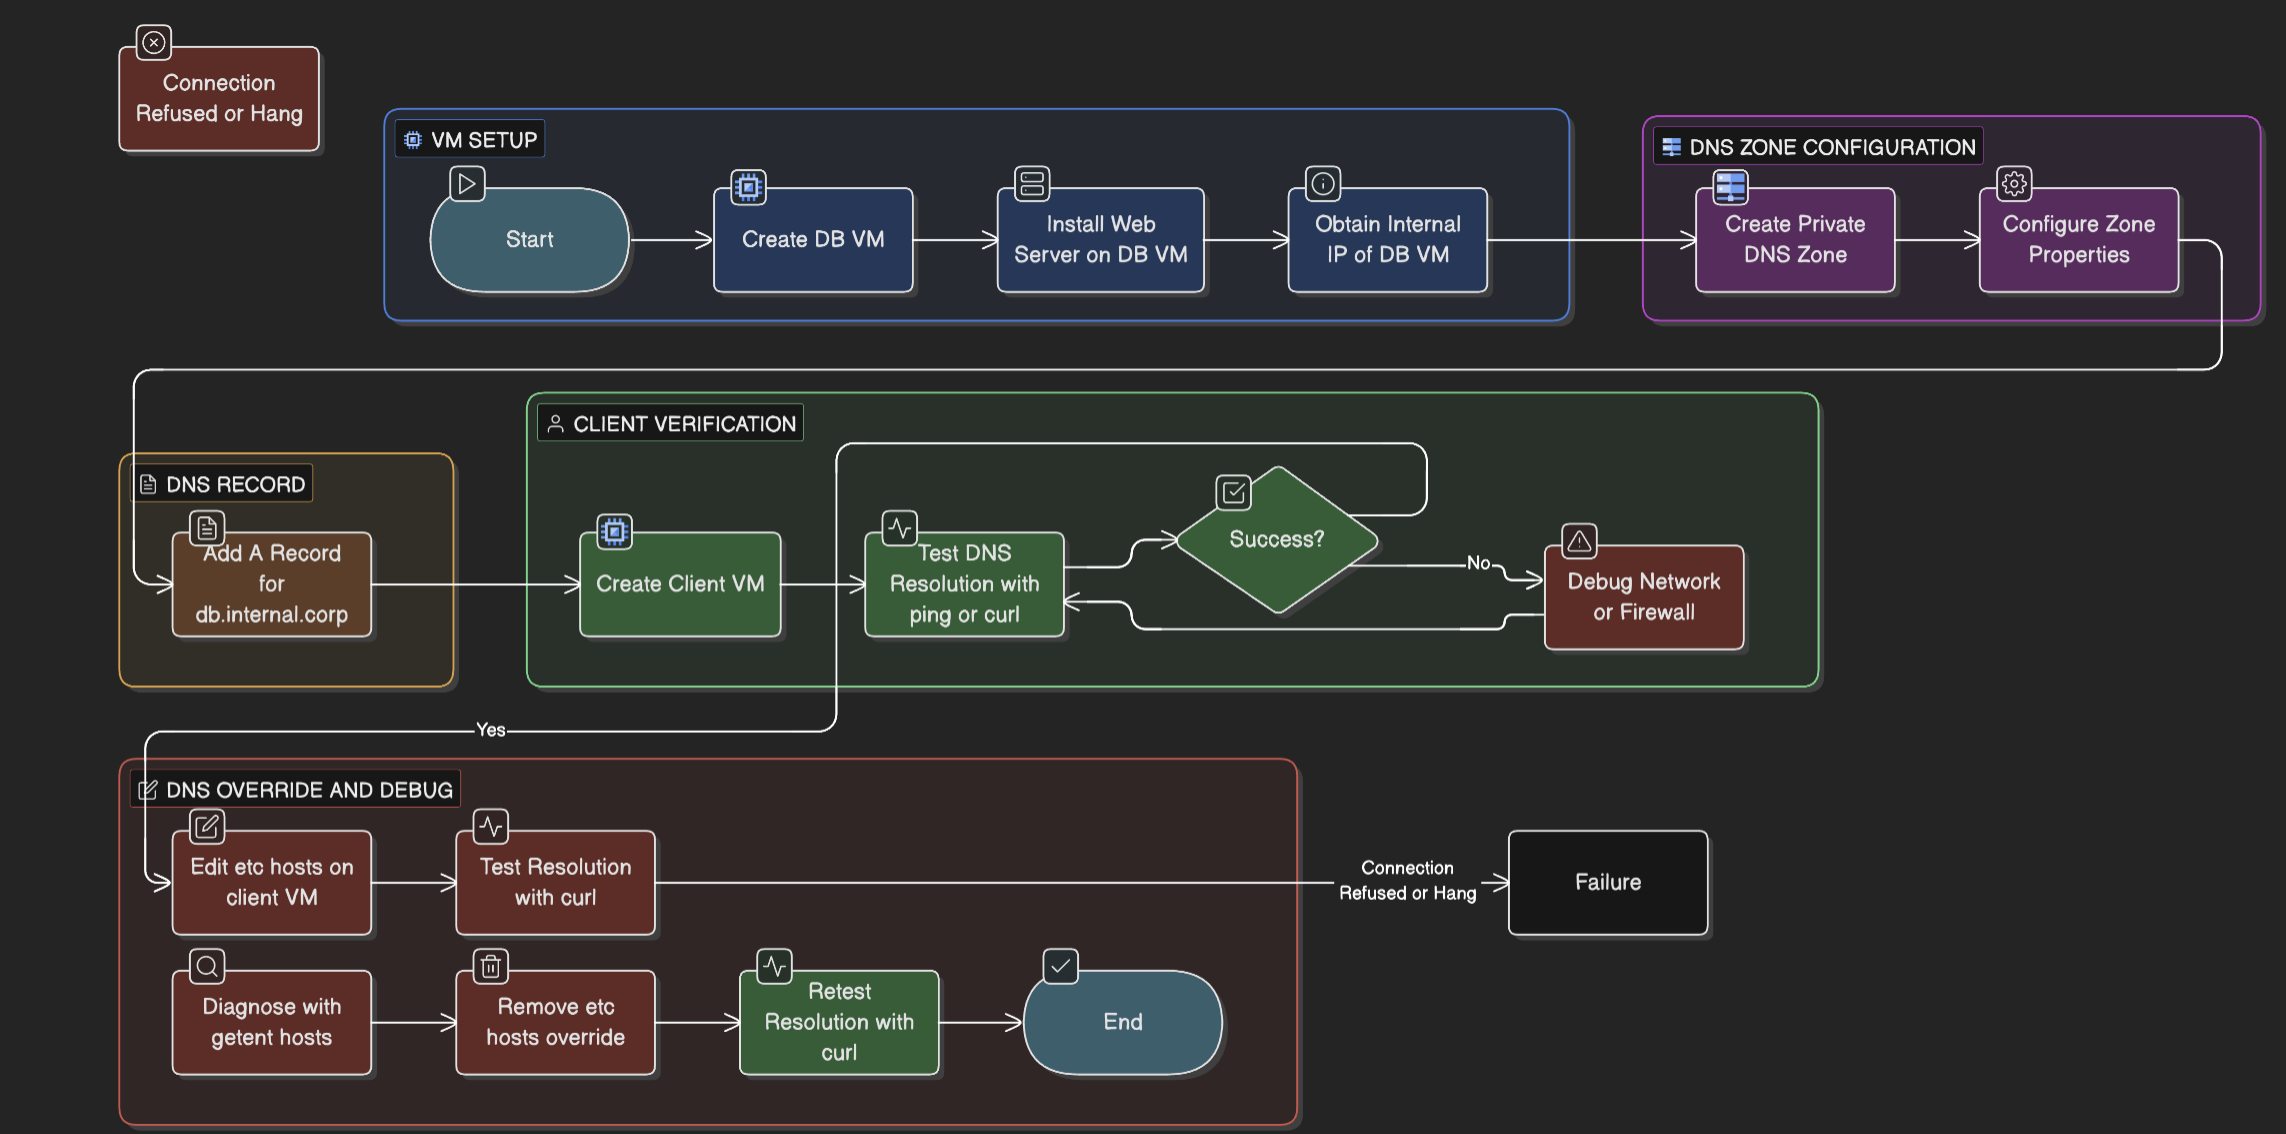Click the warning triangle icon on Debug Network
2286x1134 pixels.
(x=1579, y=541)
